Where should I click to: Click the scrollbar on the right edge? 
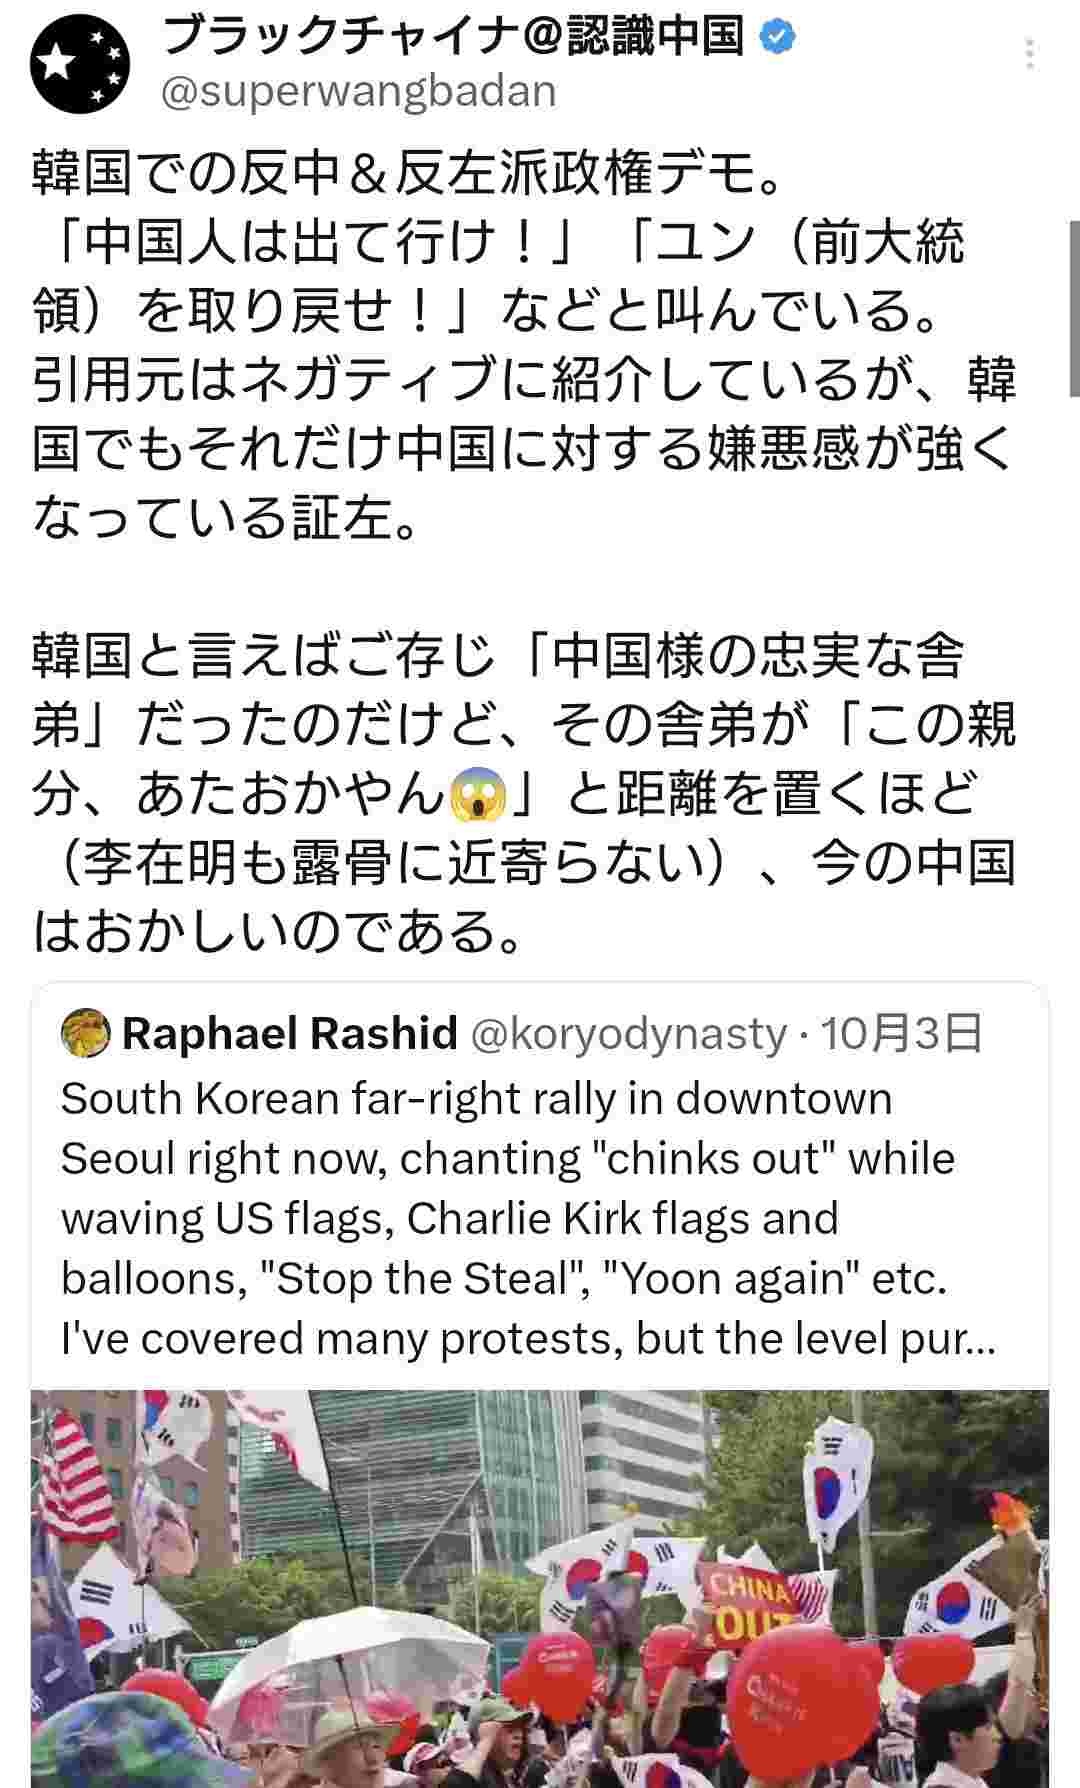pos(1074,308)
